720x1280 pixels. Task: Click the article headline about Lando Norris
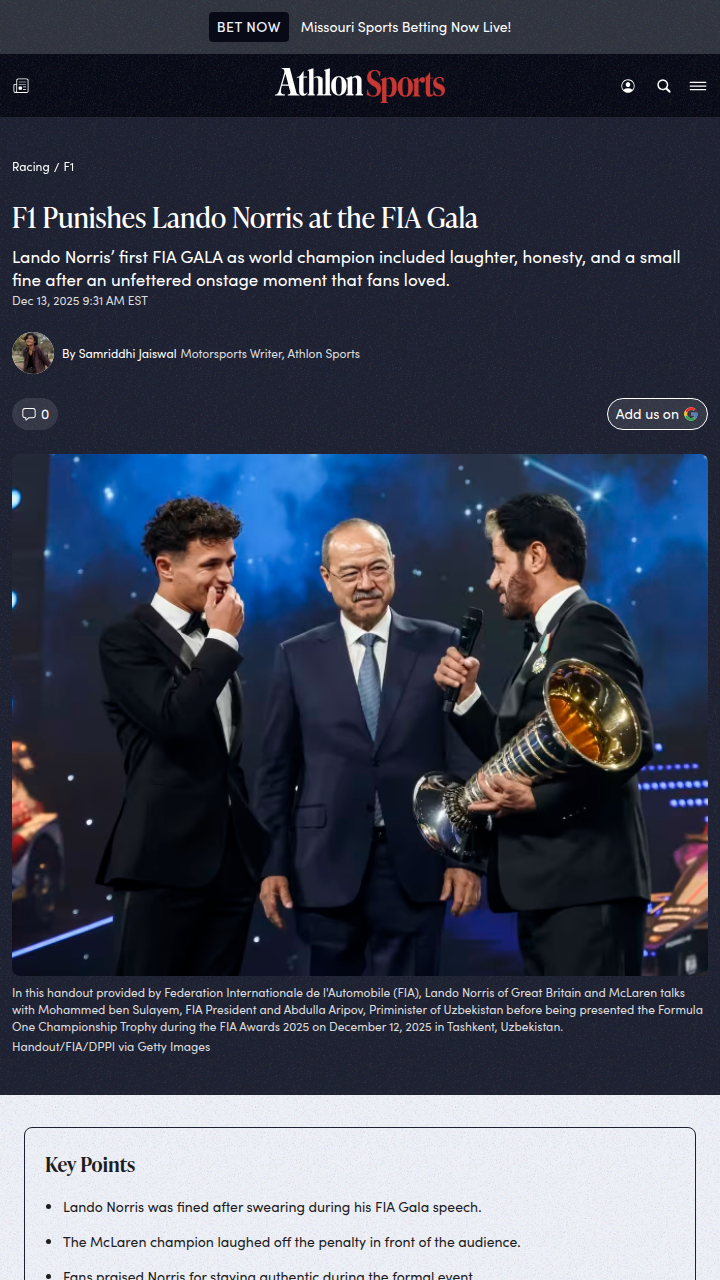(245, 218)
